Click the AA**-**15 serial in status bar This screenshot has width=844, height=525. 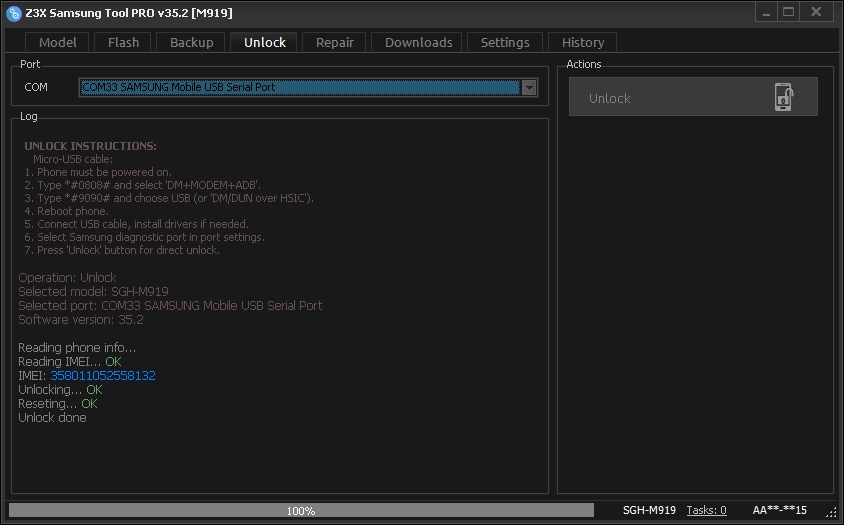[x=779, y=510]
